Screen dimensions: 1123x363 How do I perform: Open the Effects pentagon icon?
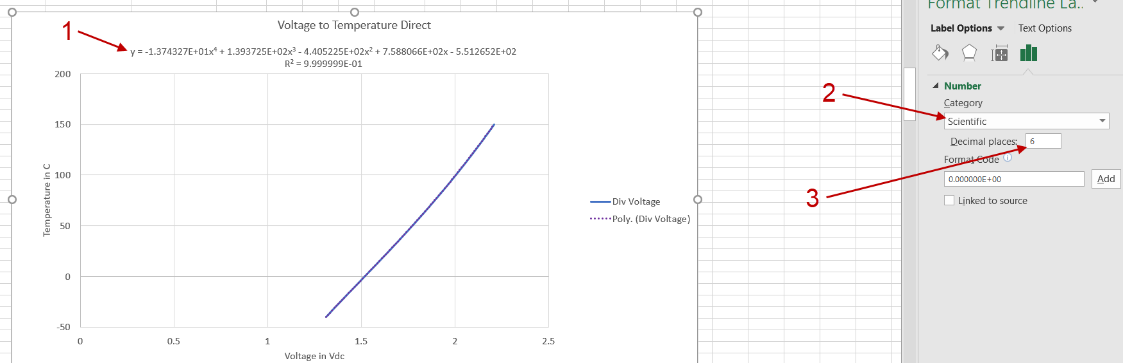(x=968, y=54)
